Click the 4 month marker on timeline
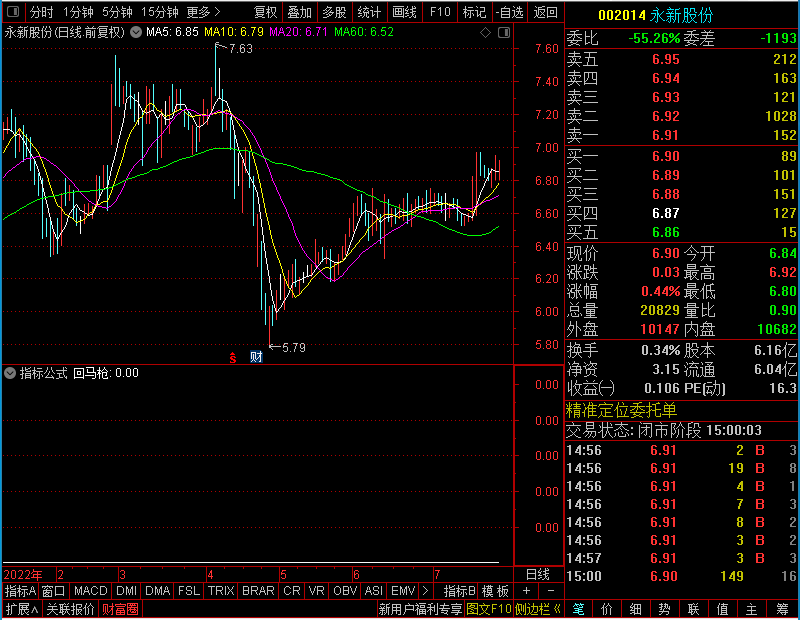The height and width of the screenshot is (620, 800). click(210, 575)
